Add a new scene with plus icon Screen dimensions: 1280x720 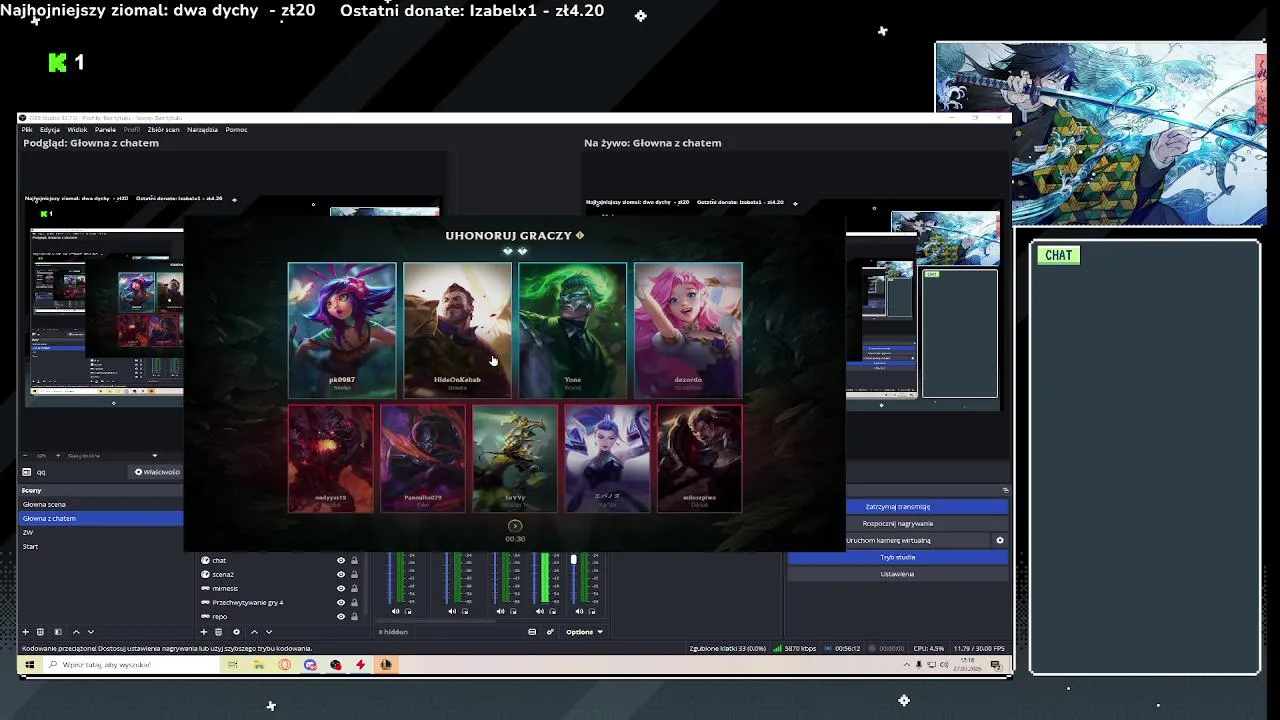point(26,632)
